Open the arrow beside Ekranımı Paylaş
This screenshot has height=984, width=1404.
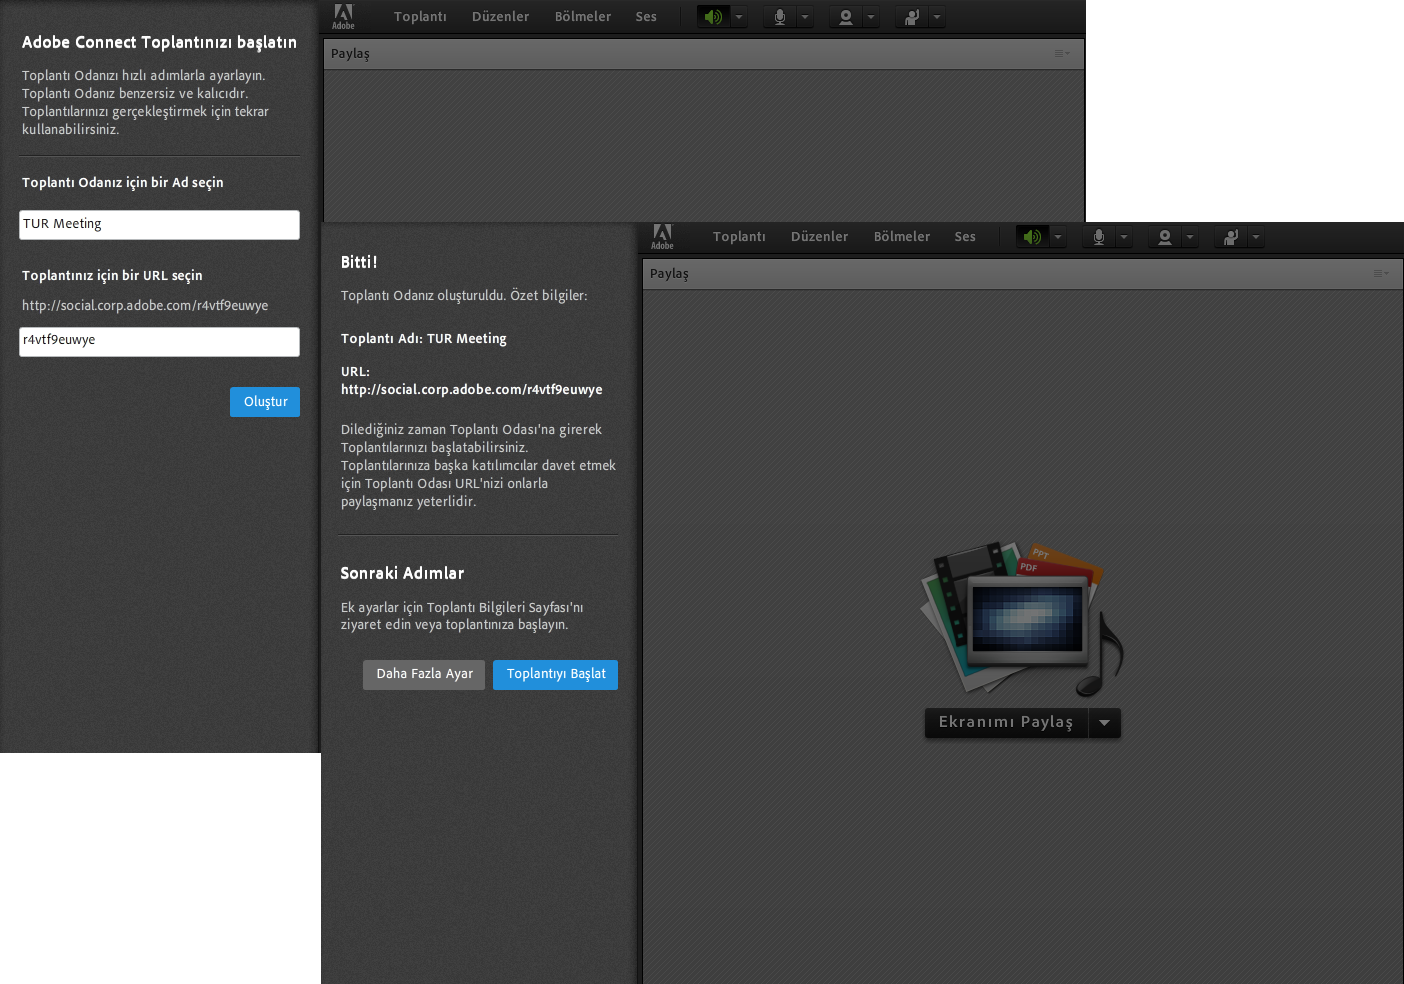[x=1104, y=722]
